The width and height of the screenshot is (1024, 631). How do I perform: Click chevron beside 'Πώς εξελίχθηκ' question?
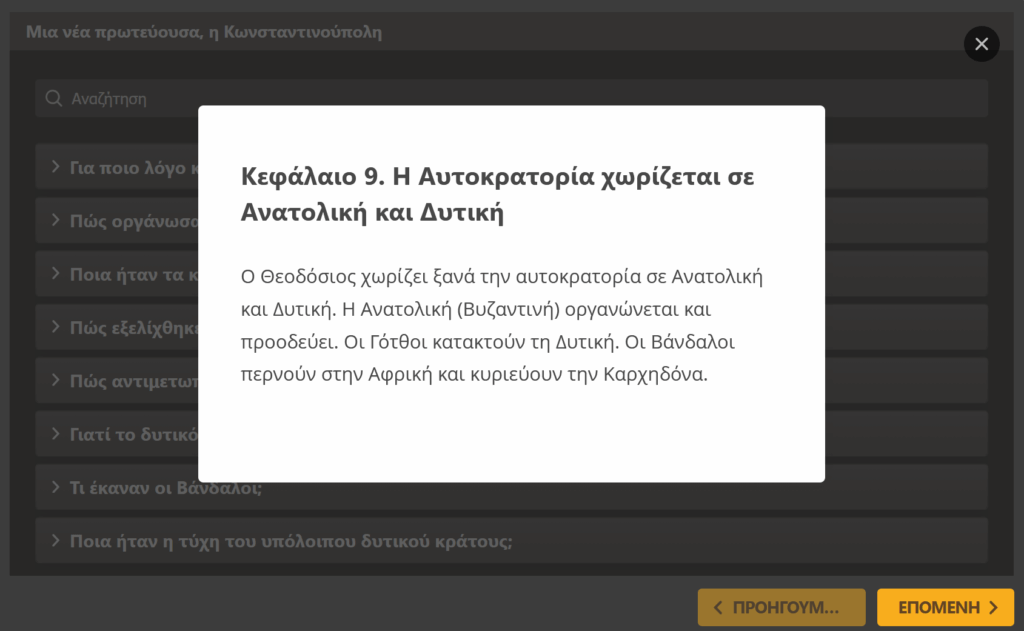point(55,326)
